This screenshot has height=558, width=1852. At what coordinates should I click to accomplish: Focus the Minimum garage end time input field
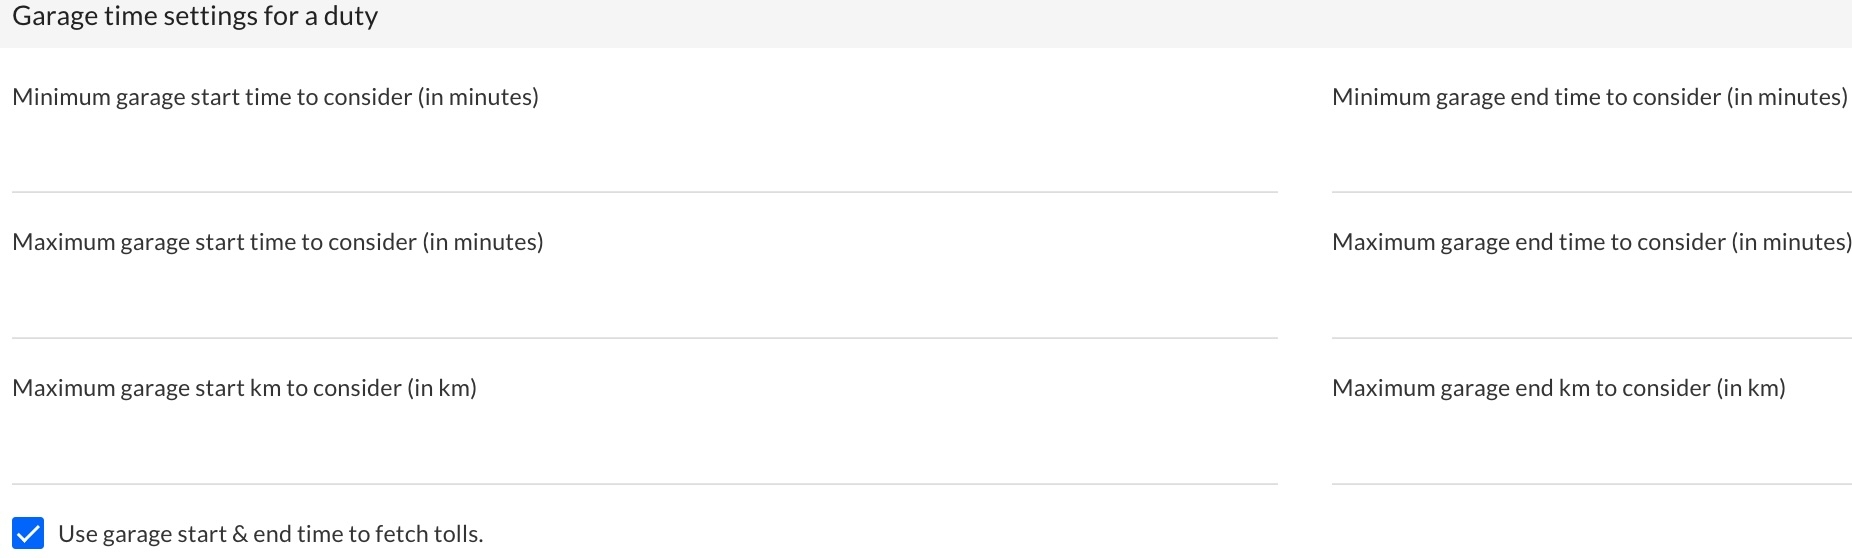pyautogui.click(x=1592, y=156)
